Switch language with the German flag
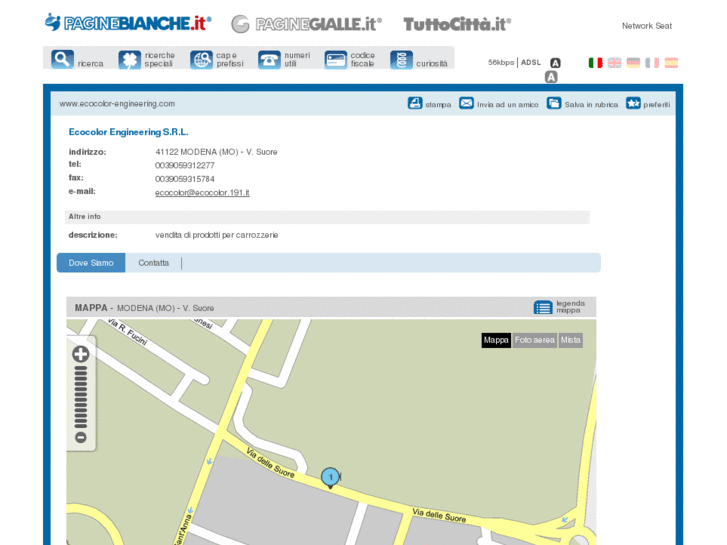 (x=633, y=63)
